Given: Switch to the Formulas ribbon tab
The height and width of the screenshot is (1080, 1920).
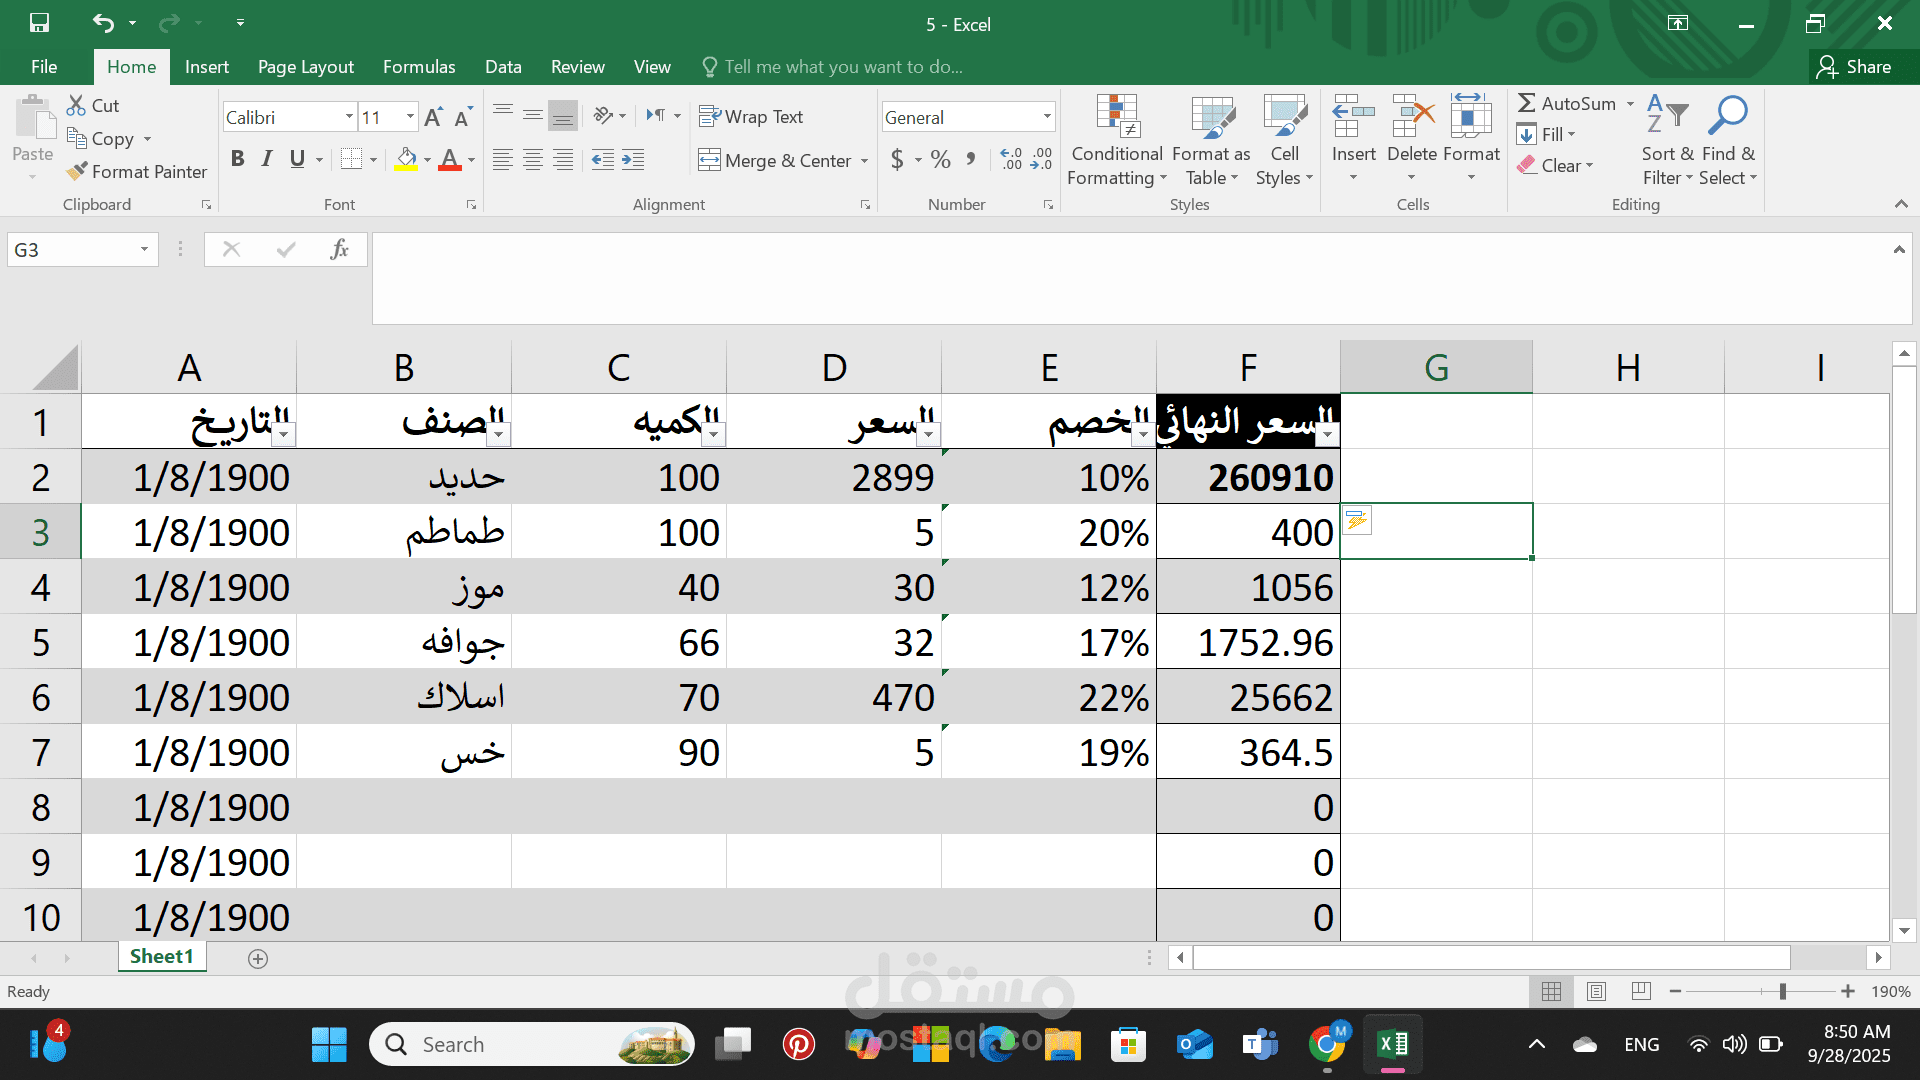Looking at the screenshot, I should click(x=418, y=67).
